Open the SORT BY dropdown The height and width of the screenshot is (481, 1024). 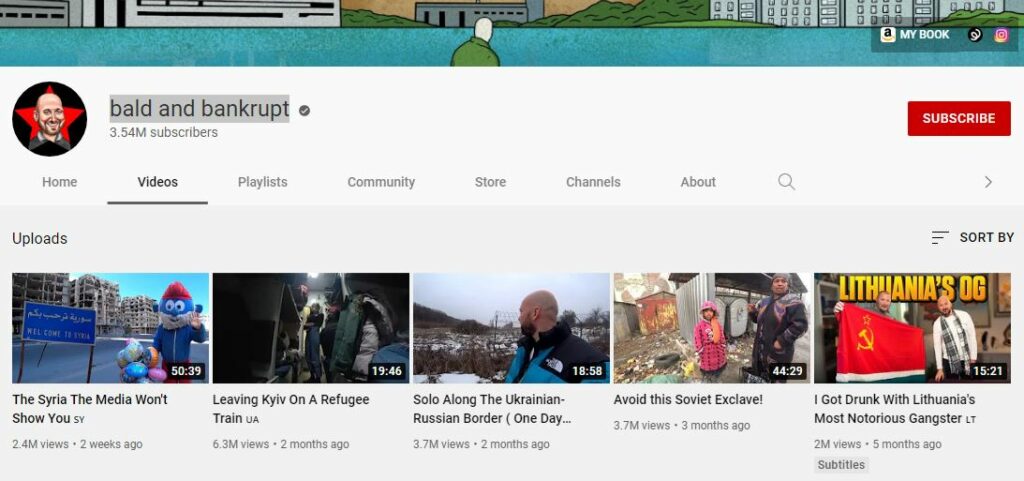pos(972,238)
